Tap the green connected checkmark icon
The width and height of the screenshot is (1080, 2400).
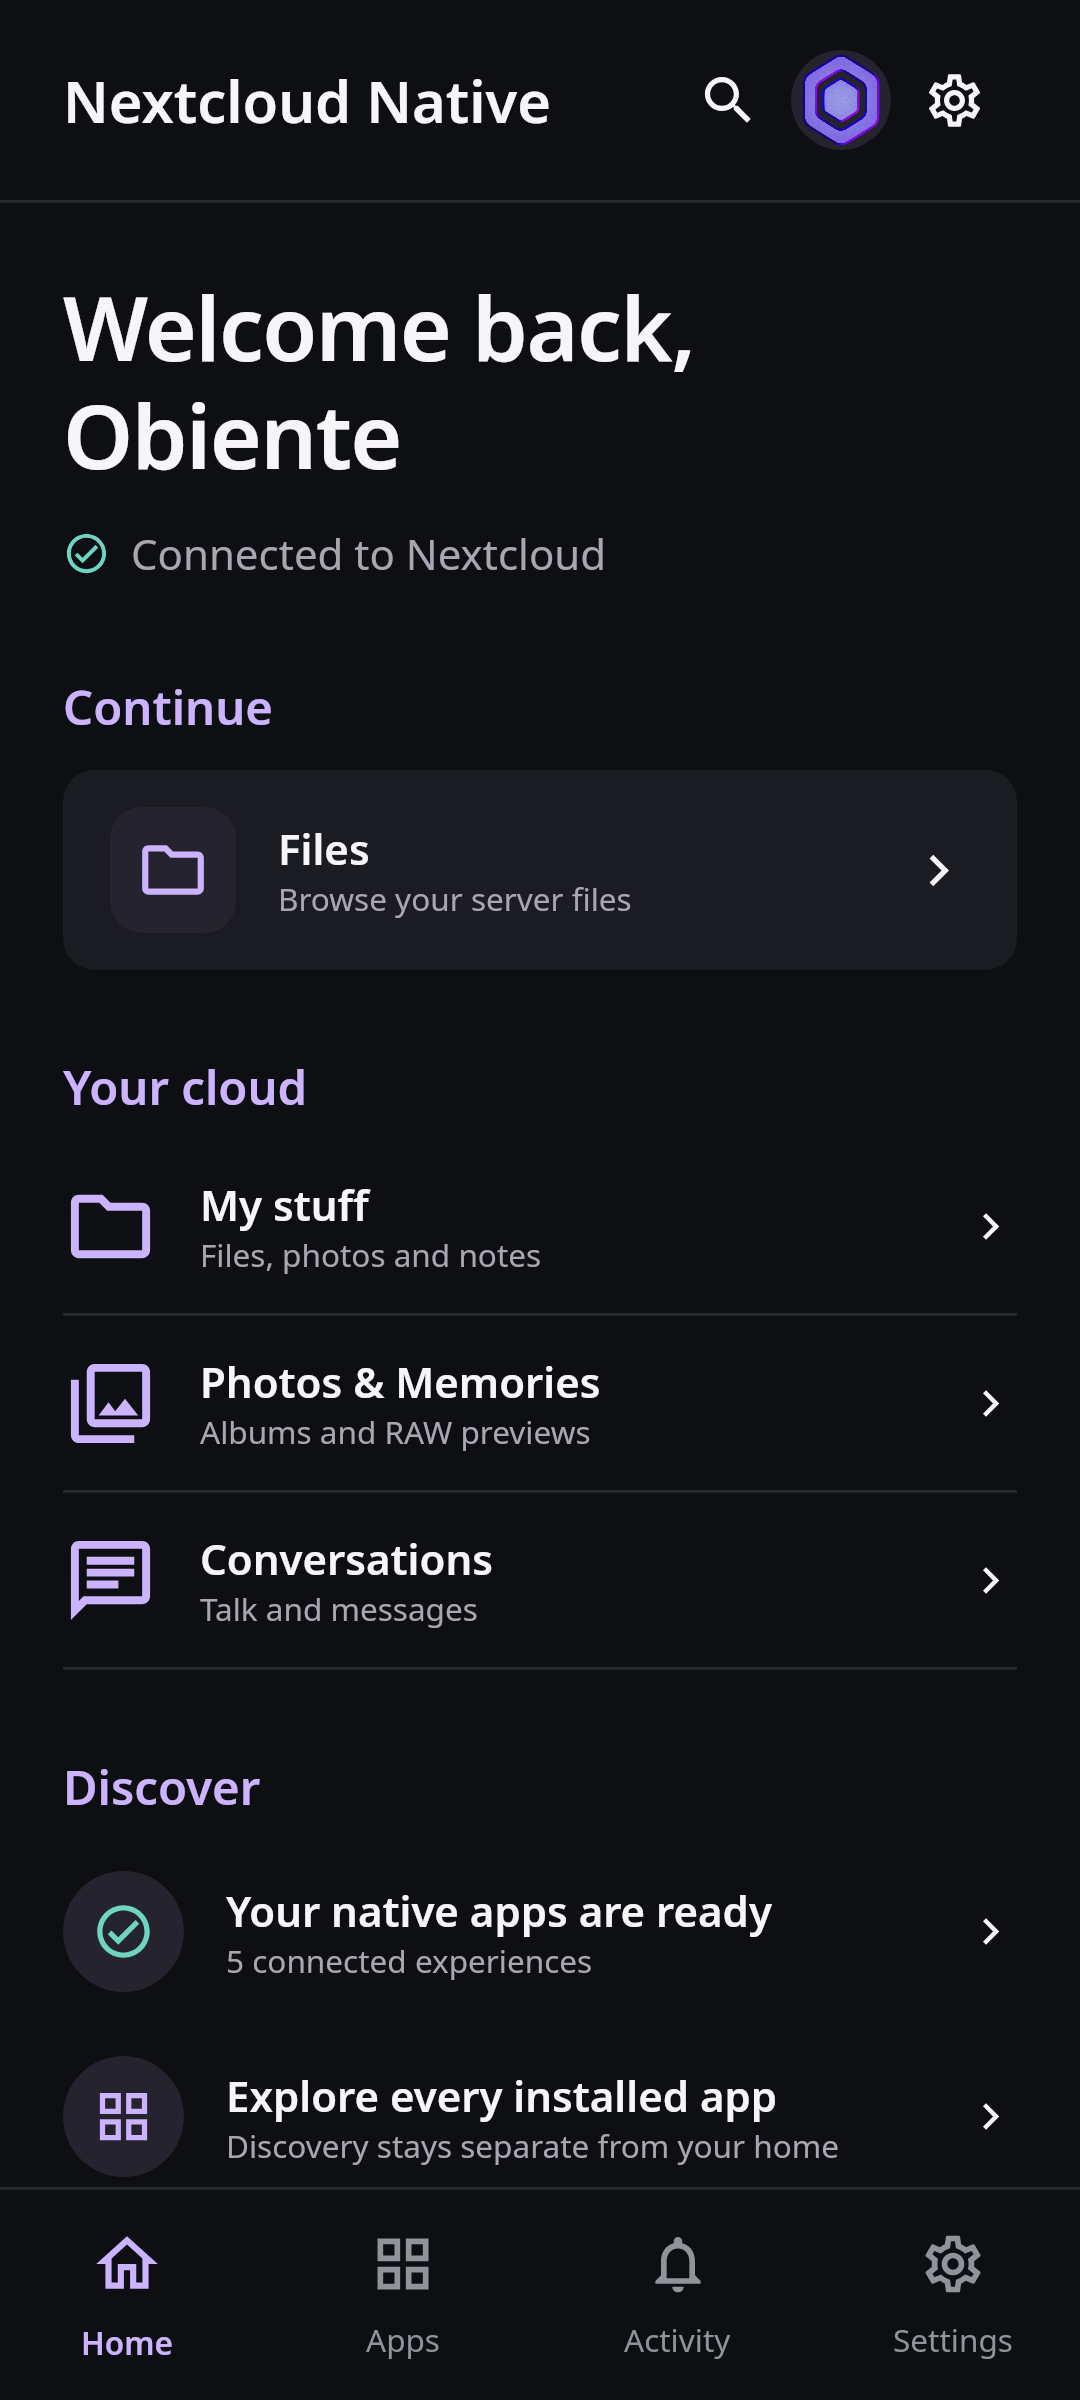[86, 554]
